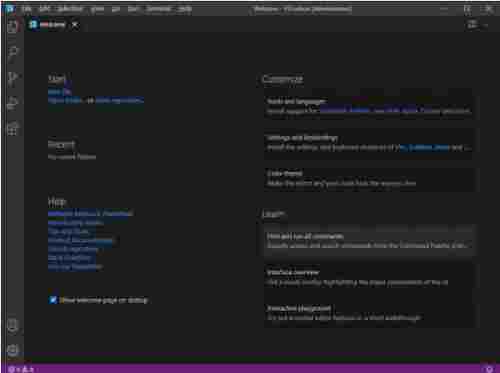Open the Run and Debug view
The width and height of the screenshot is (500, 373).
point(12,103)
